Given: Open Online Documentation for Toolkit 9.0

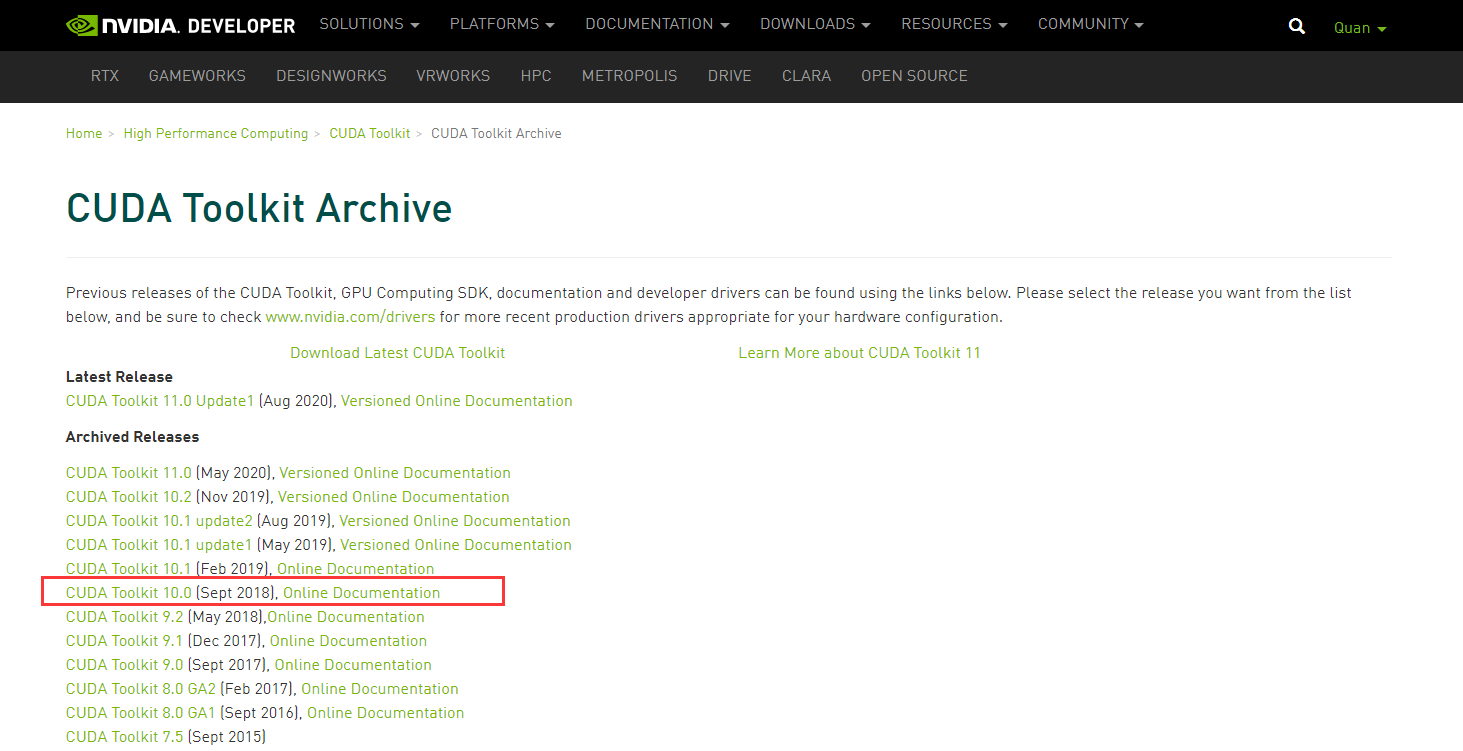Looking at the screenshot, I should pyautogui.click(x=353, y=665).
